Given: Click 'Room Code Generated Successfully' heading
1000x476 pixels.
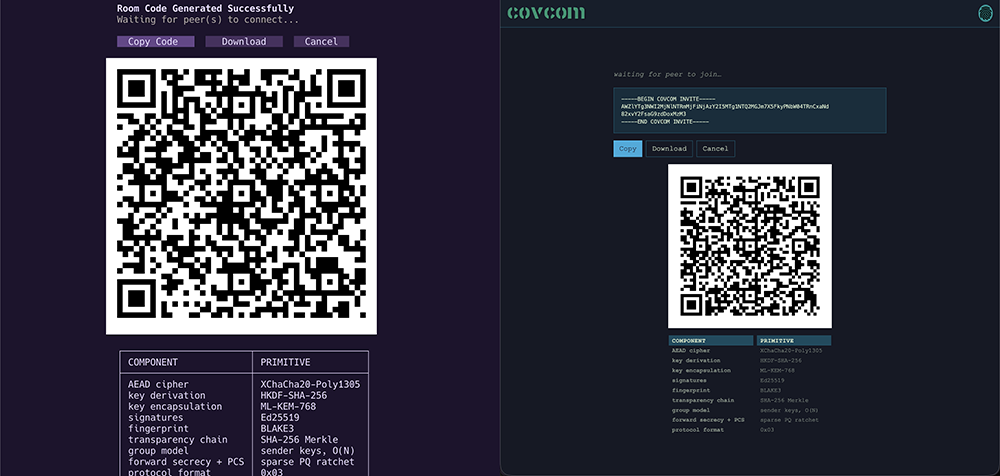Looking at the screenshot, I should 205,9.
